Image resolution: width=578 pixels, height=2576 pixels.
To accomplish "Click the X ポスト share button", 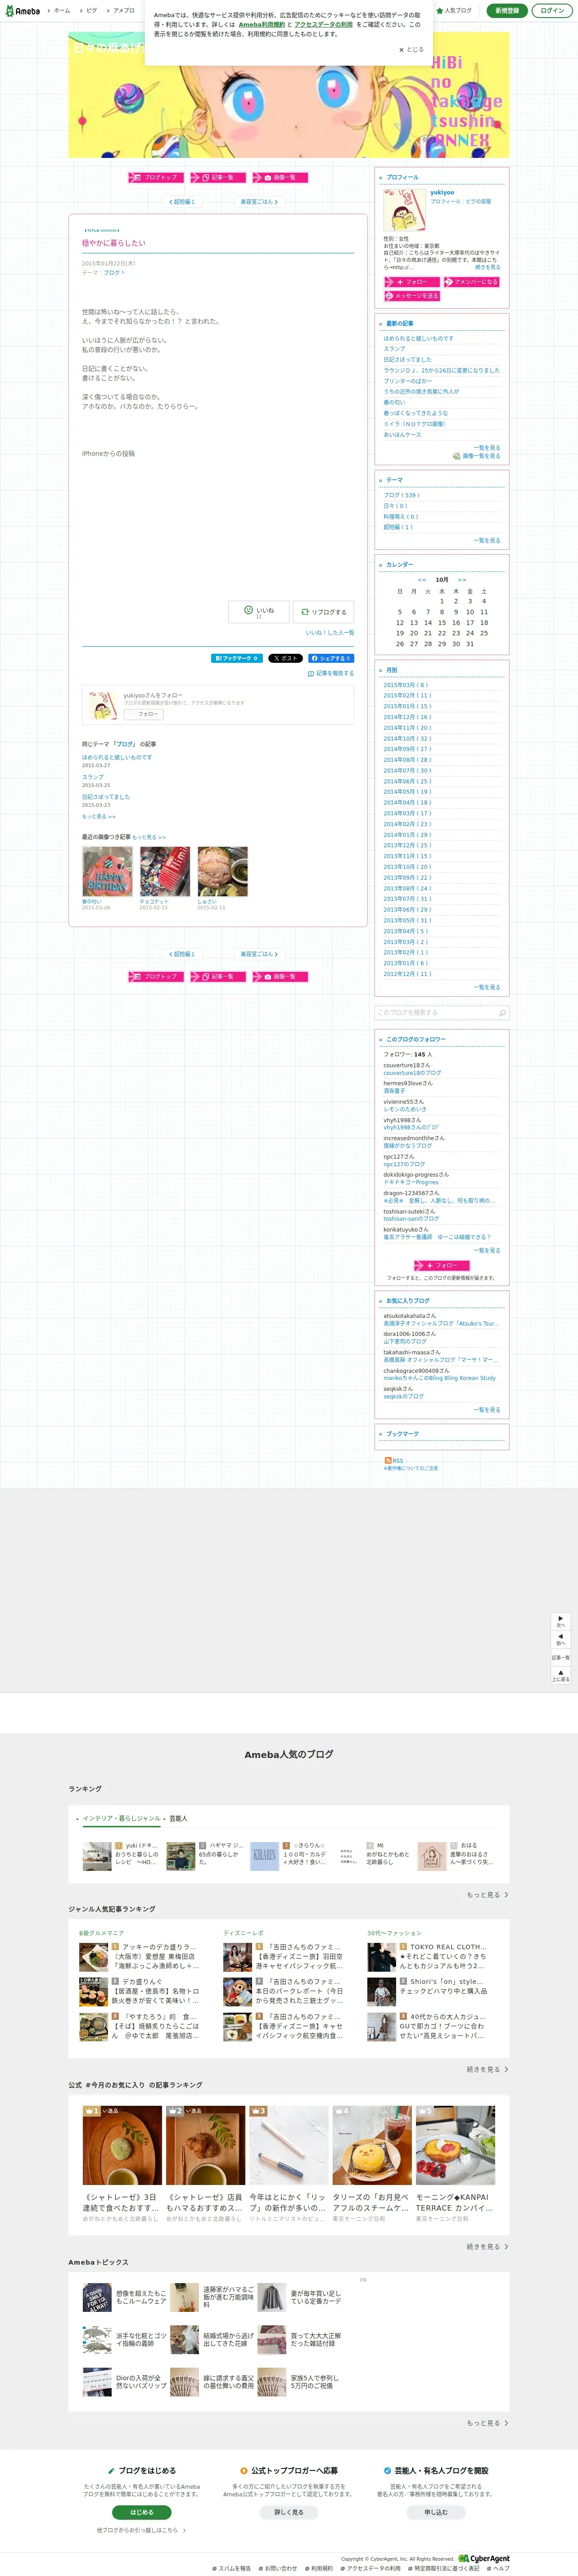I will pos(285,658).
